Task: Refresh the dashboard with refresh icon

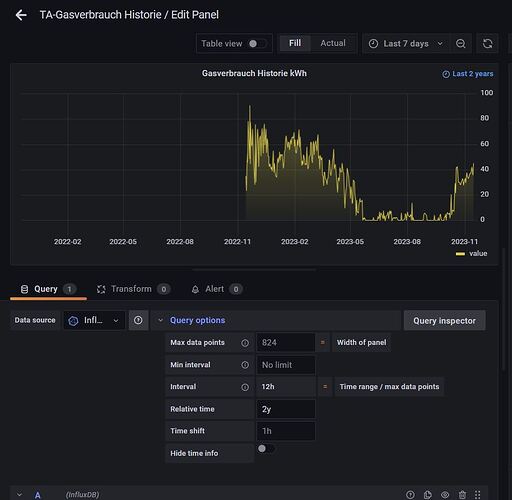Action: [488, 43]
